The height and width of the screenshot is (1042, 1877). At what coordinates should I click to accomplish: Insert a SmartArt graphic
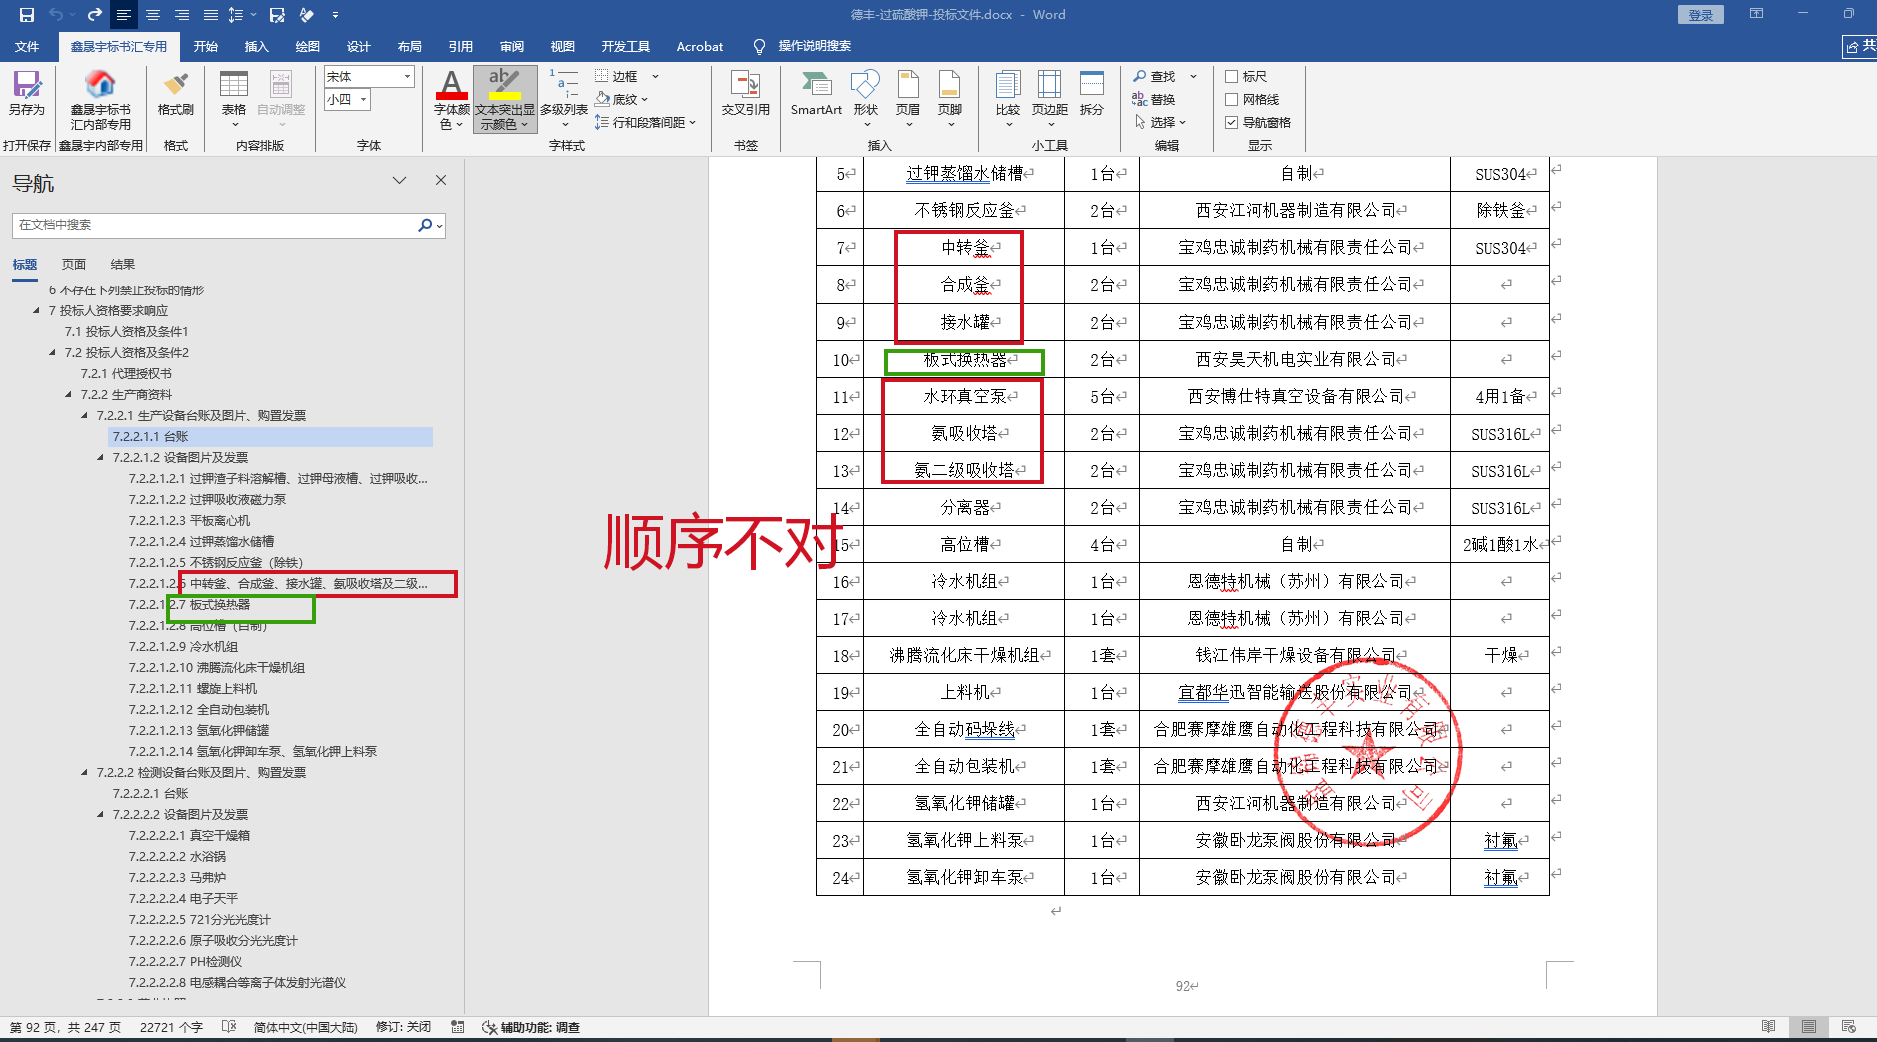click(816, 93)
